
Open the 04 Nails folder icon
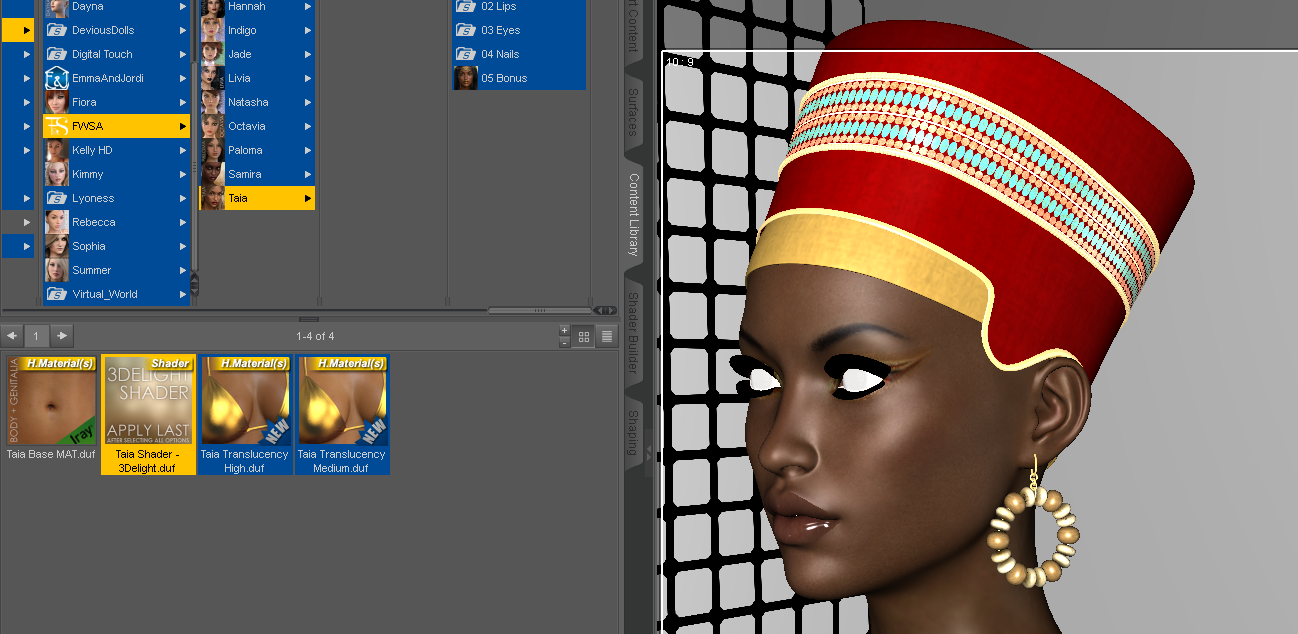(x=466, y=54)
